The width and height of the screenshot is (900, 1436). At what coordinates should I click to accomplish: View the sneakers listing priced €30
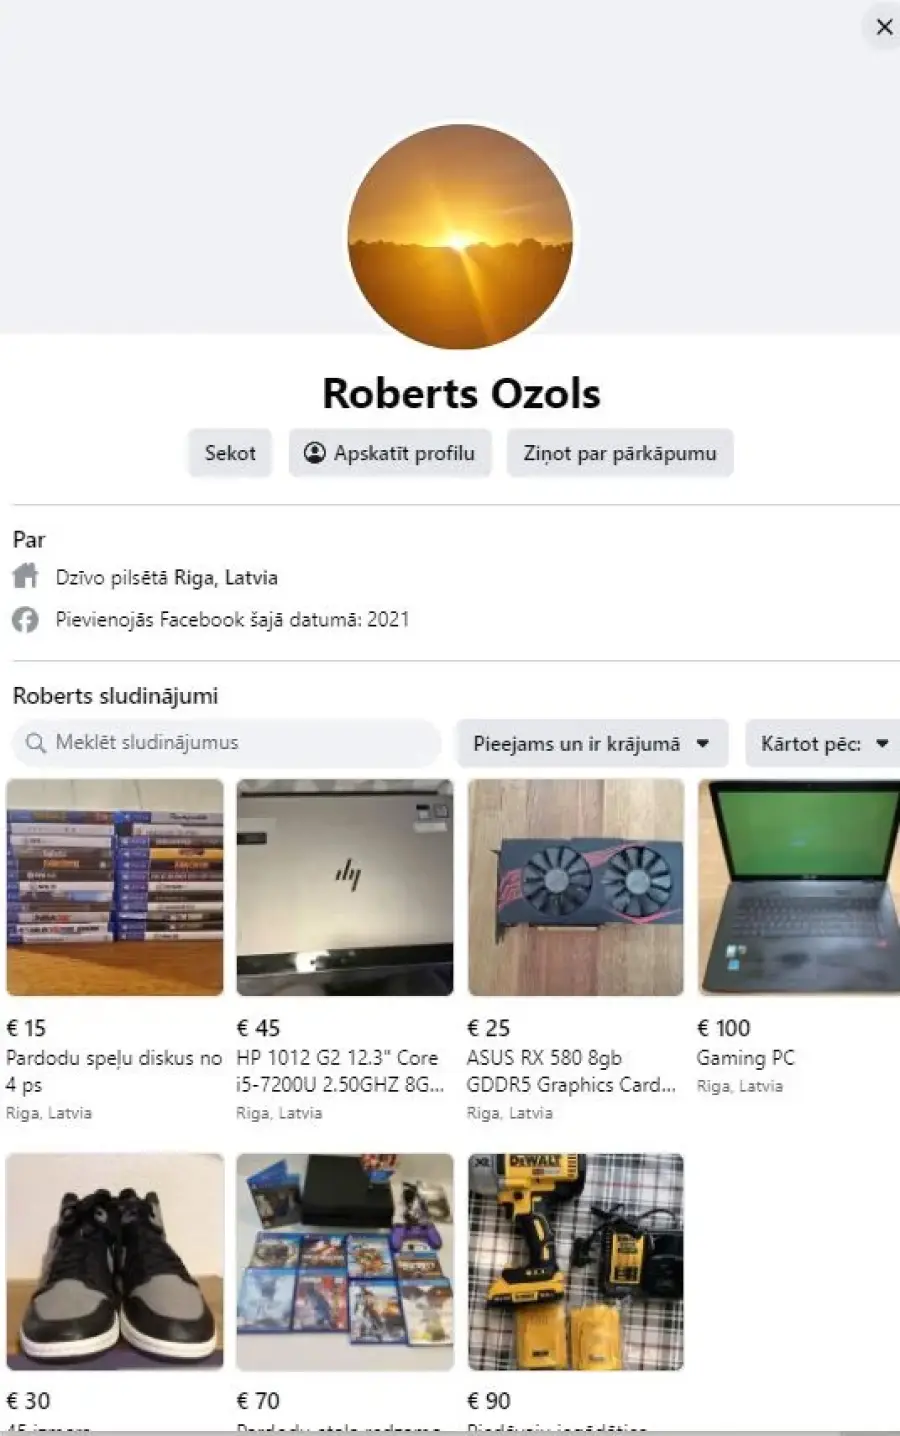click(115, 1261)
